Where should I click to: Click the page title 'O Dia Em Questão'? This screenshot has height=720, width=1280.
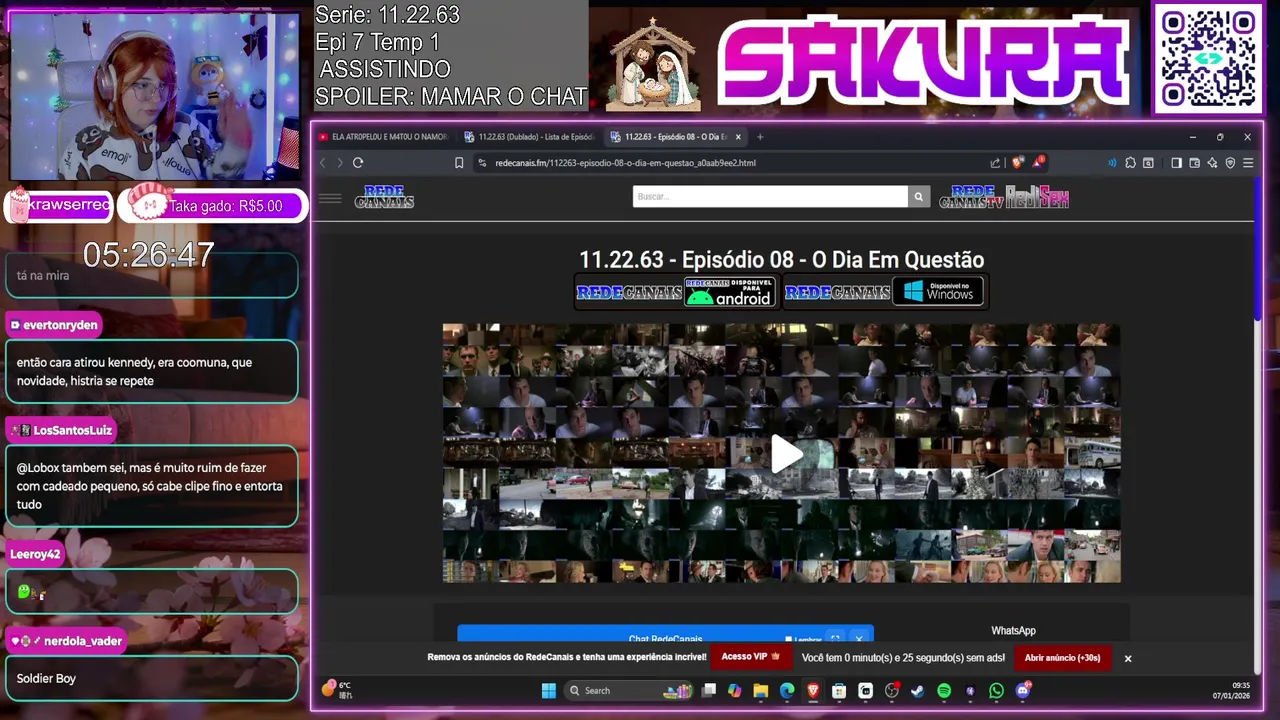point(898,260)
